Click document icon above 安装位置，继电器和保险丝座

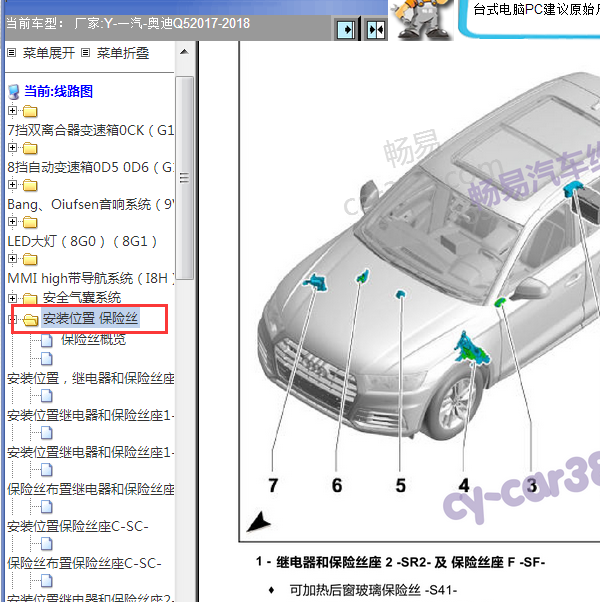tap(46, 359)
